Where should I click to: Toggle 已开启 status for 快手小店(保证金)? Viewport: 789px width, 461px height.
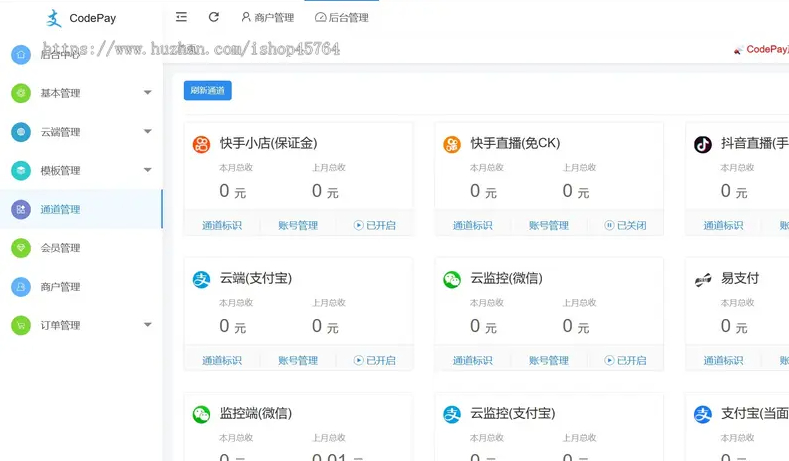(x=374, y=226)
